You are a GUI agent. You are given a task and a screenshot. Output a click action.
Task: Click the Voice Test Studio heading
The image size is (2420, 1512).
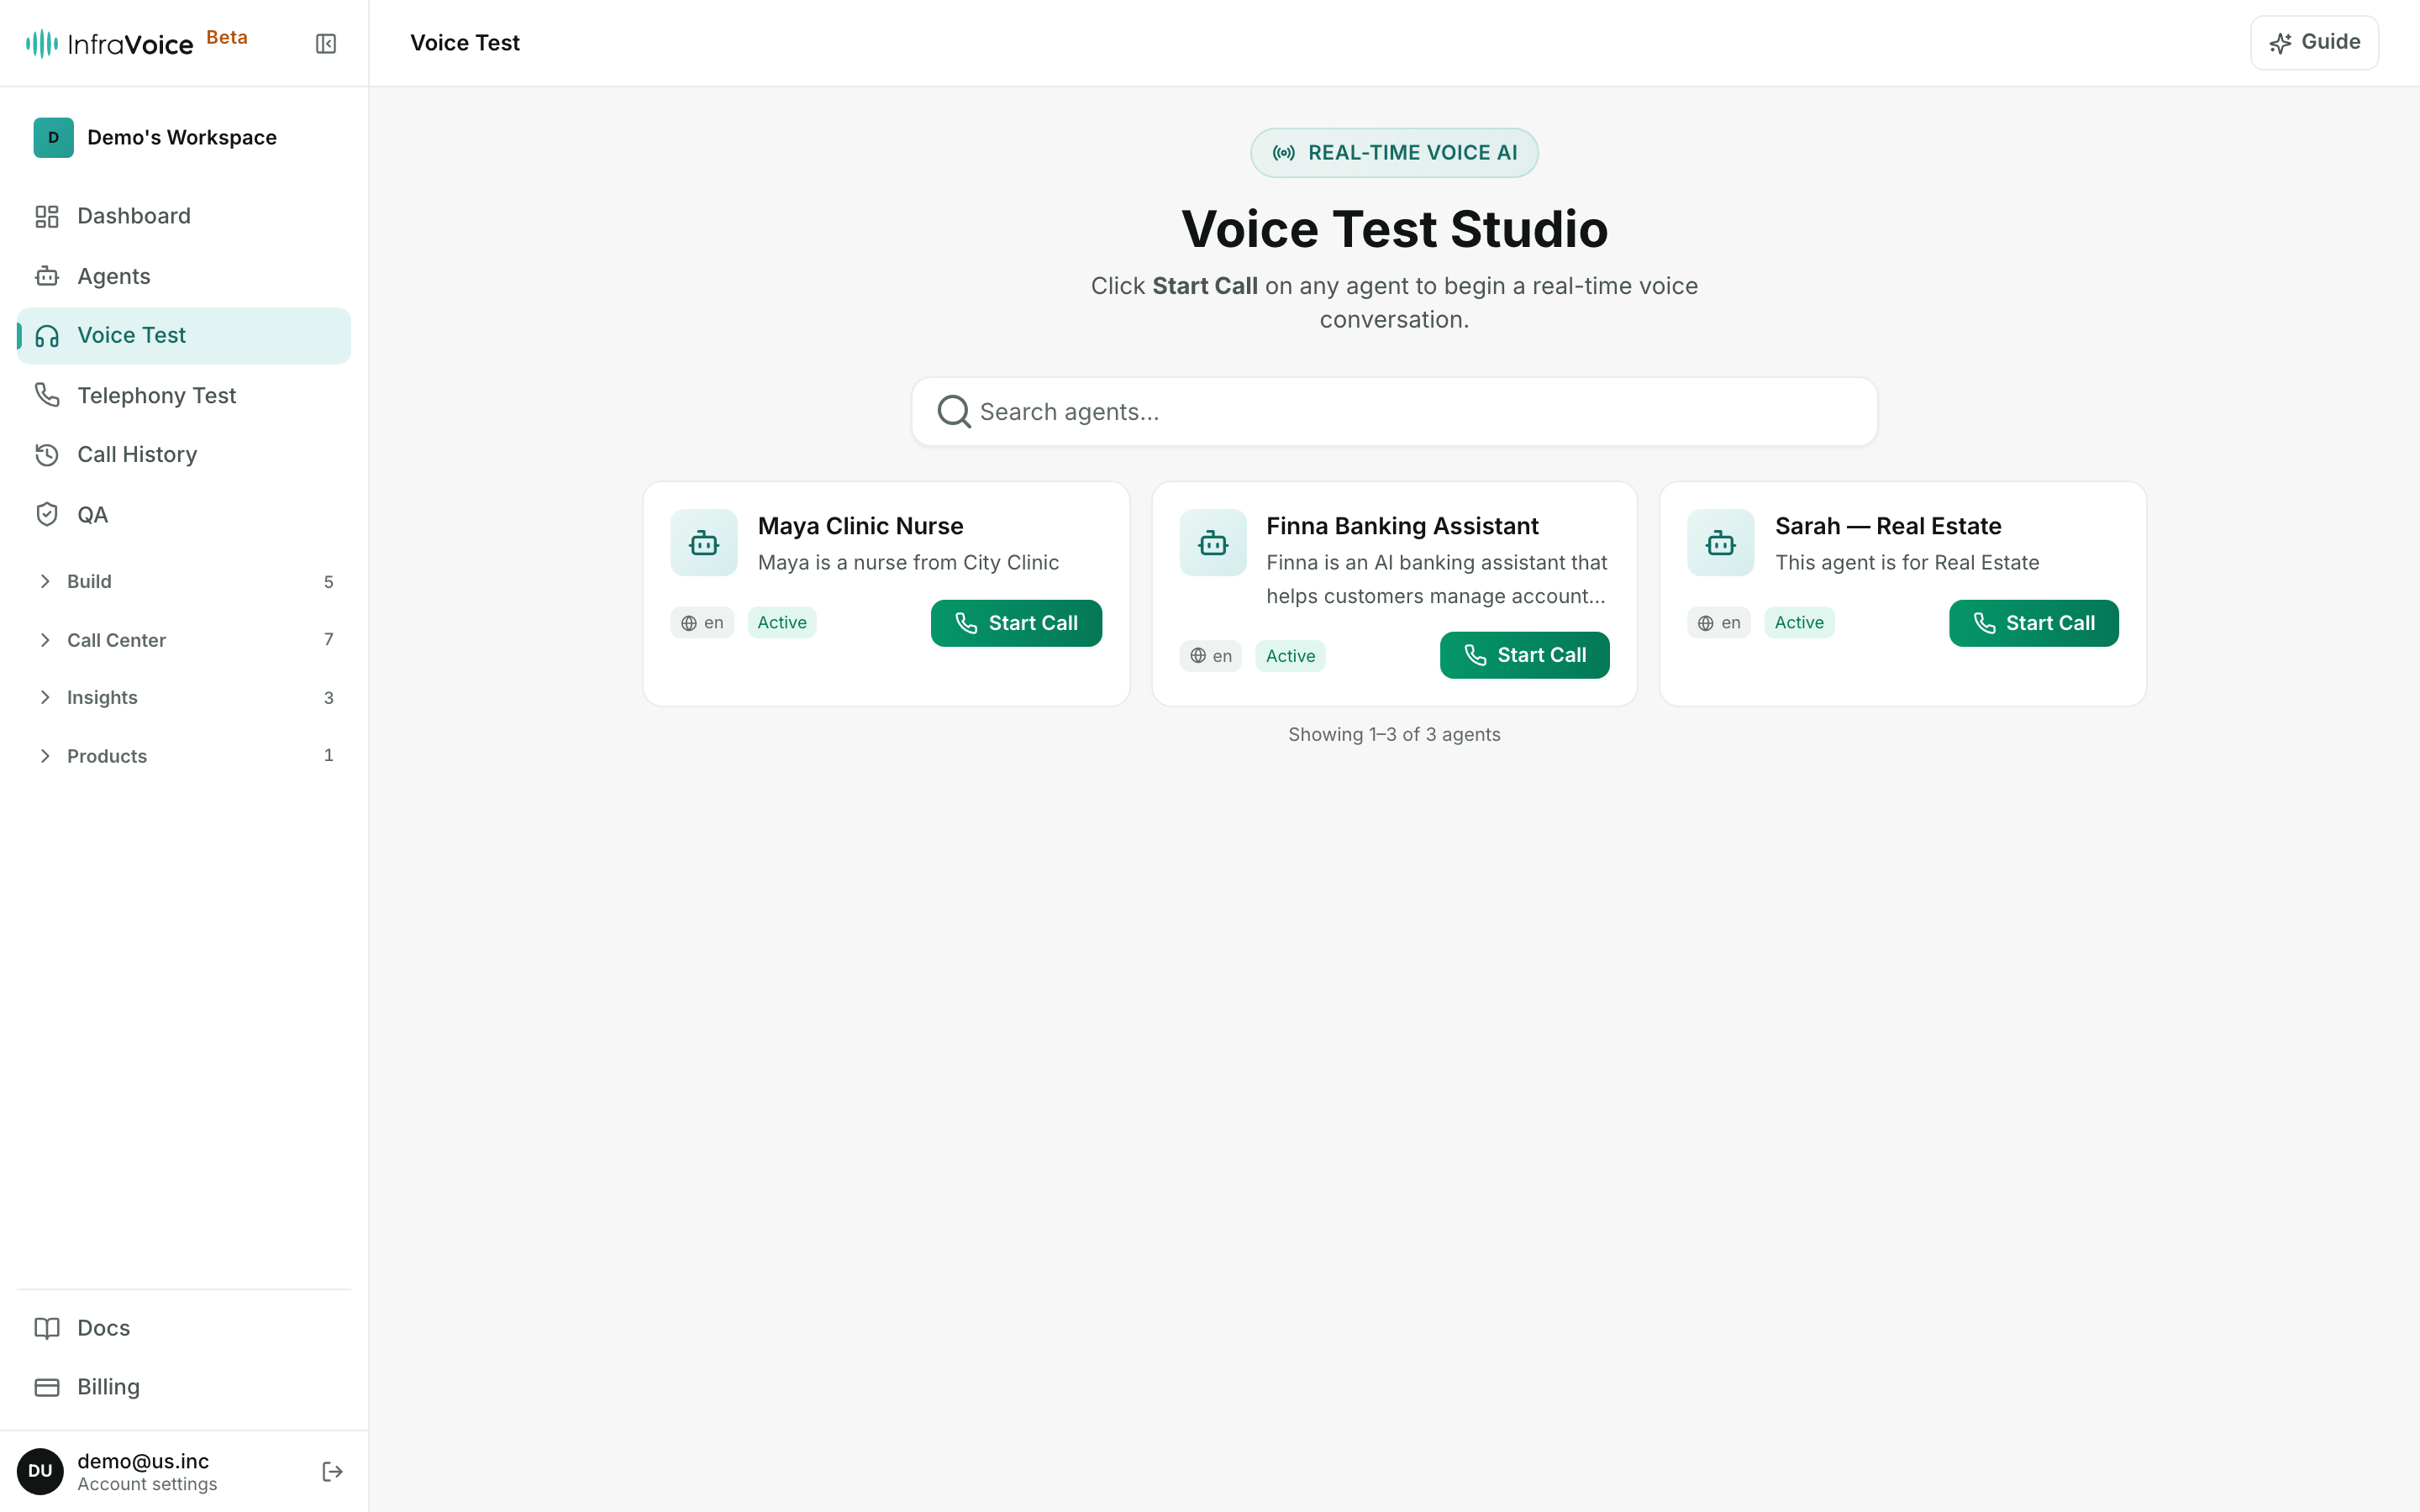click(x=1394, y=229)
